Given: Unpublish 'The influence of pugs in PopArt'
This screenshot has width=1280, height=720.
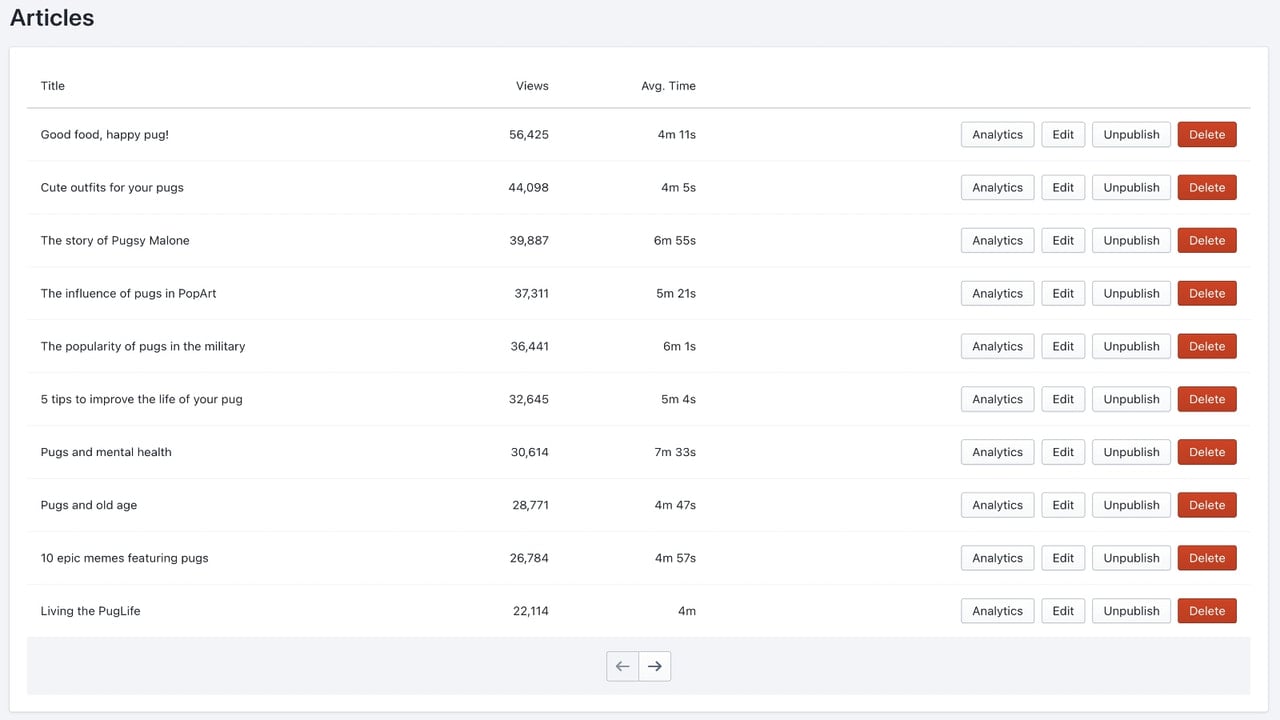Looking at the screenshot, I should pyautogui.click(x=1131, y=294).
